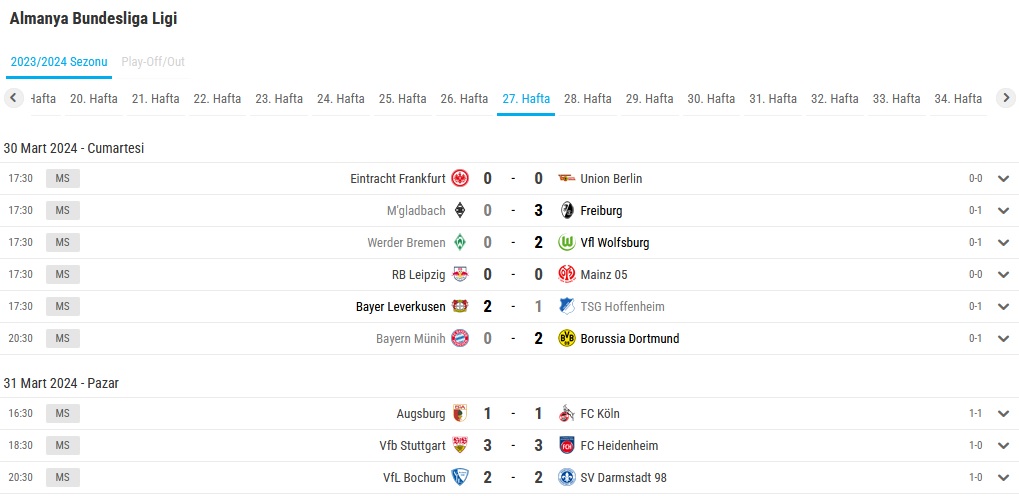Click the Eintracht Frankfurt club logo
Screen dimensions: 1019x496
[460, 178]
